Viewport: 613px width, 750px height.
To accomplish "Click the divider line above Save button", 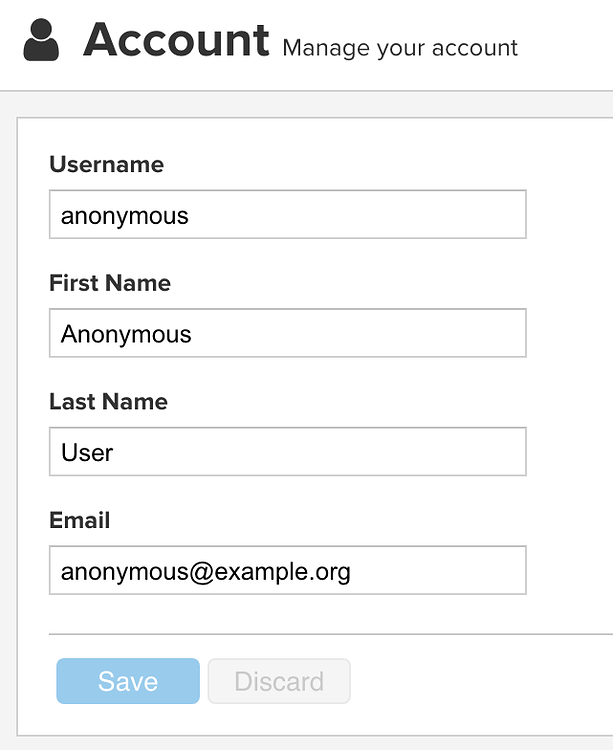I will pyautogui.click(x=331, y=634).
